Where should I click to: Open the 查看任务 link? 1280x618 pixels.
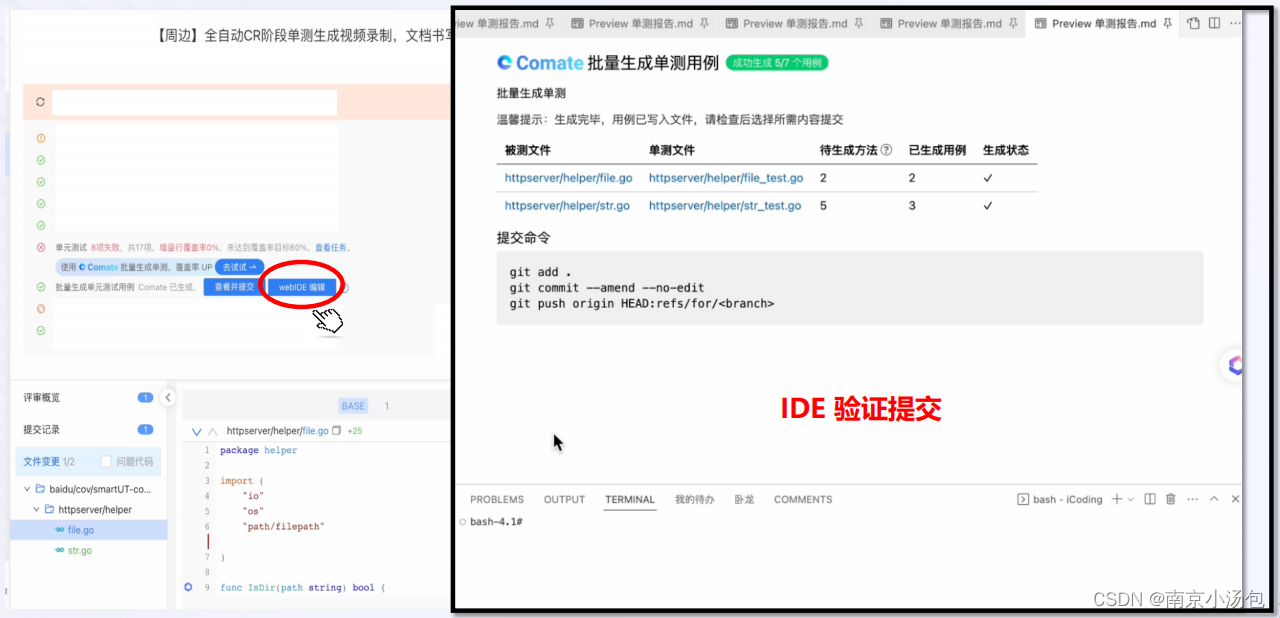click(332, 247)
